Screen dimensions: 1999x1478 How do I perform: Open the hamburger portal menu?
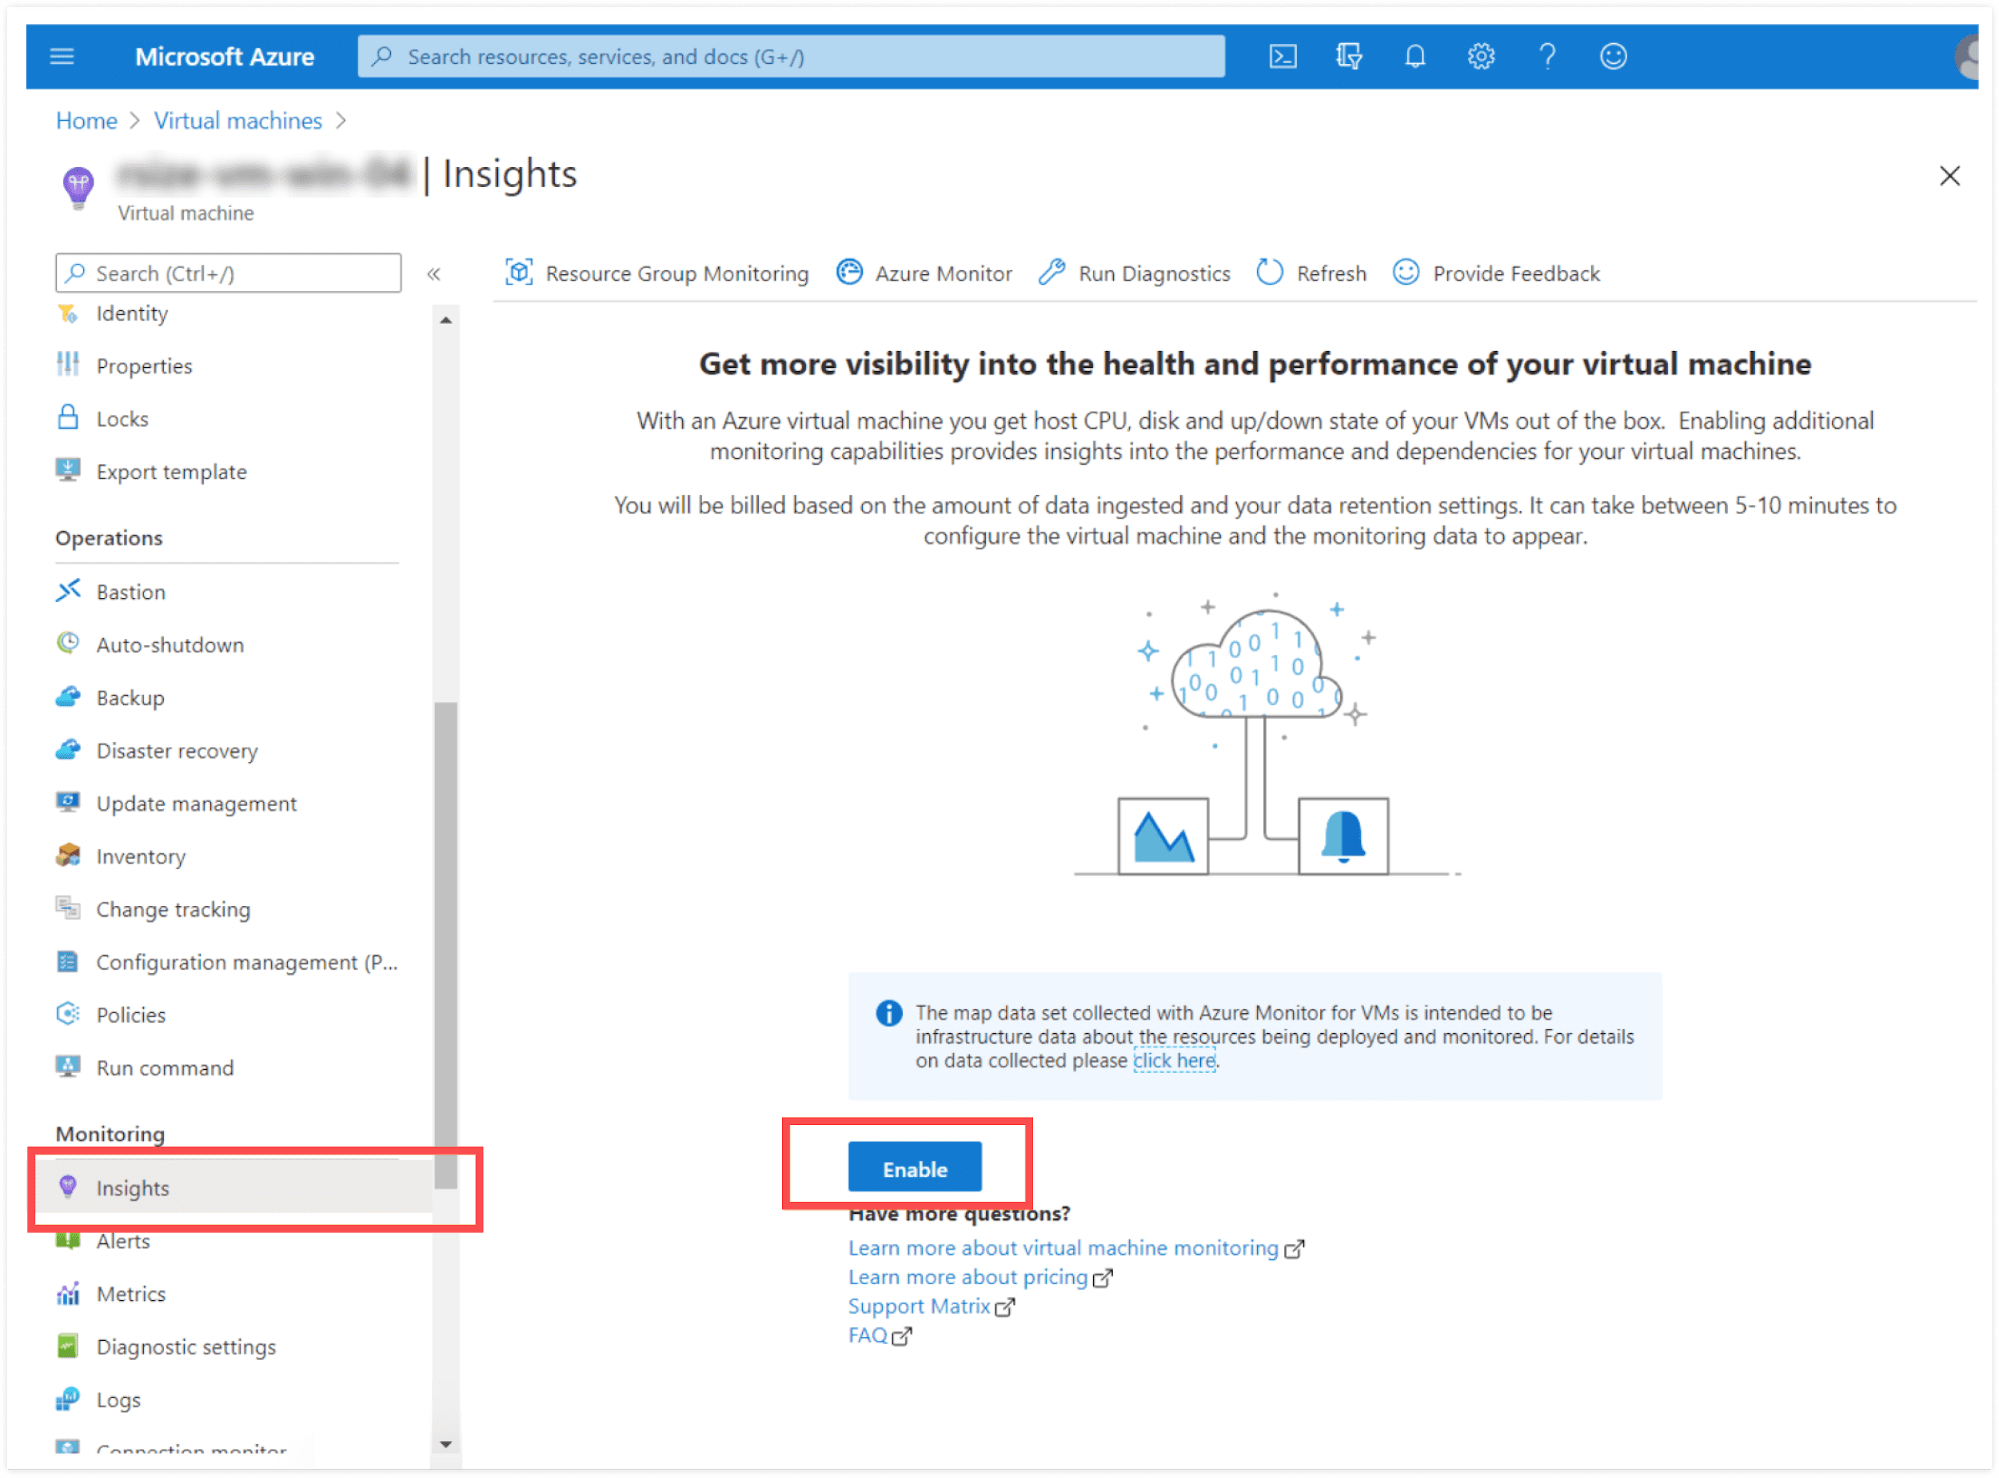62,57
